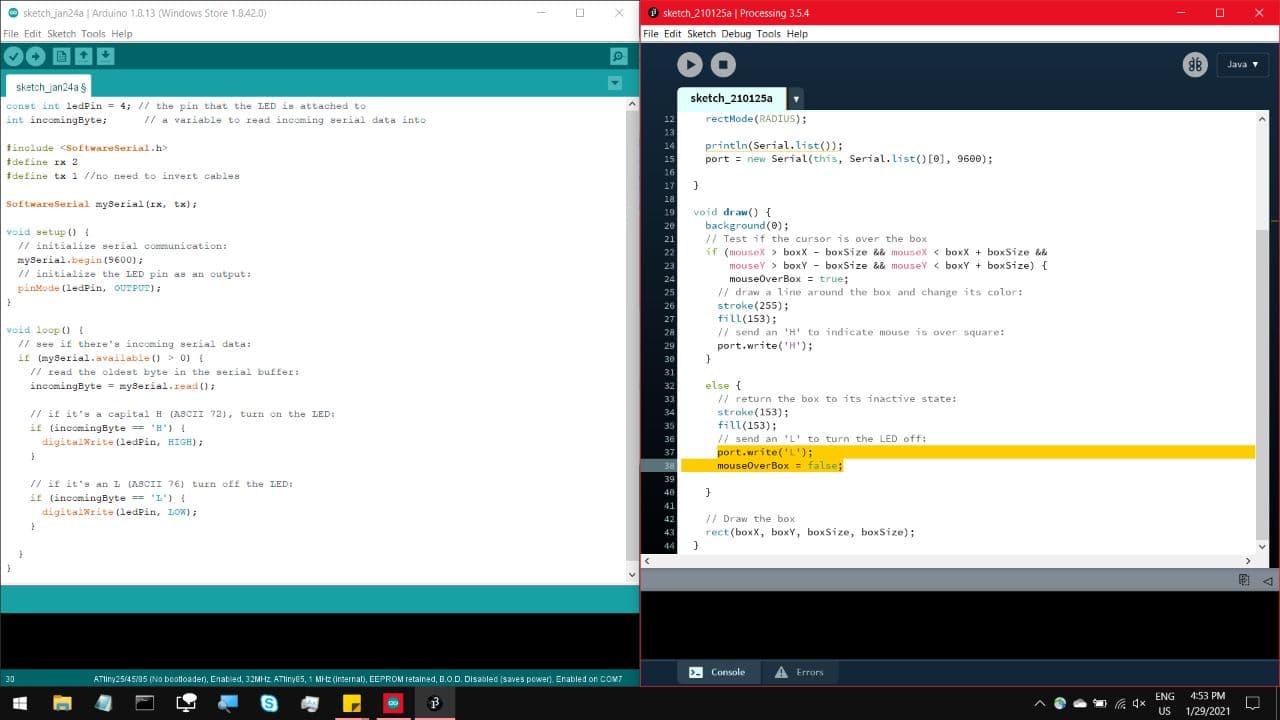Screen dimensions: 1280x720
Task: Click the Processing horizontal scrollbar left arrow
Action: tap(647, 561)
